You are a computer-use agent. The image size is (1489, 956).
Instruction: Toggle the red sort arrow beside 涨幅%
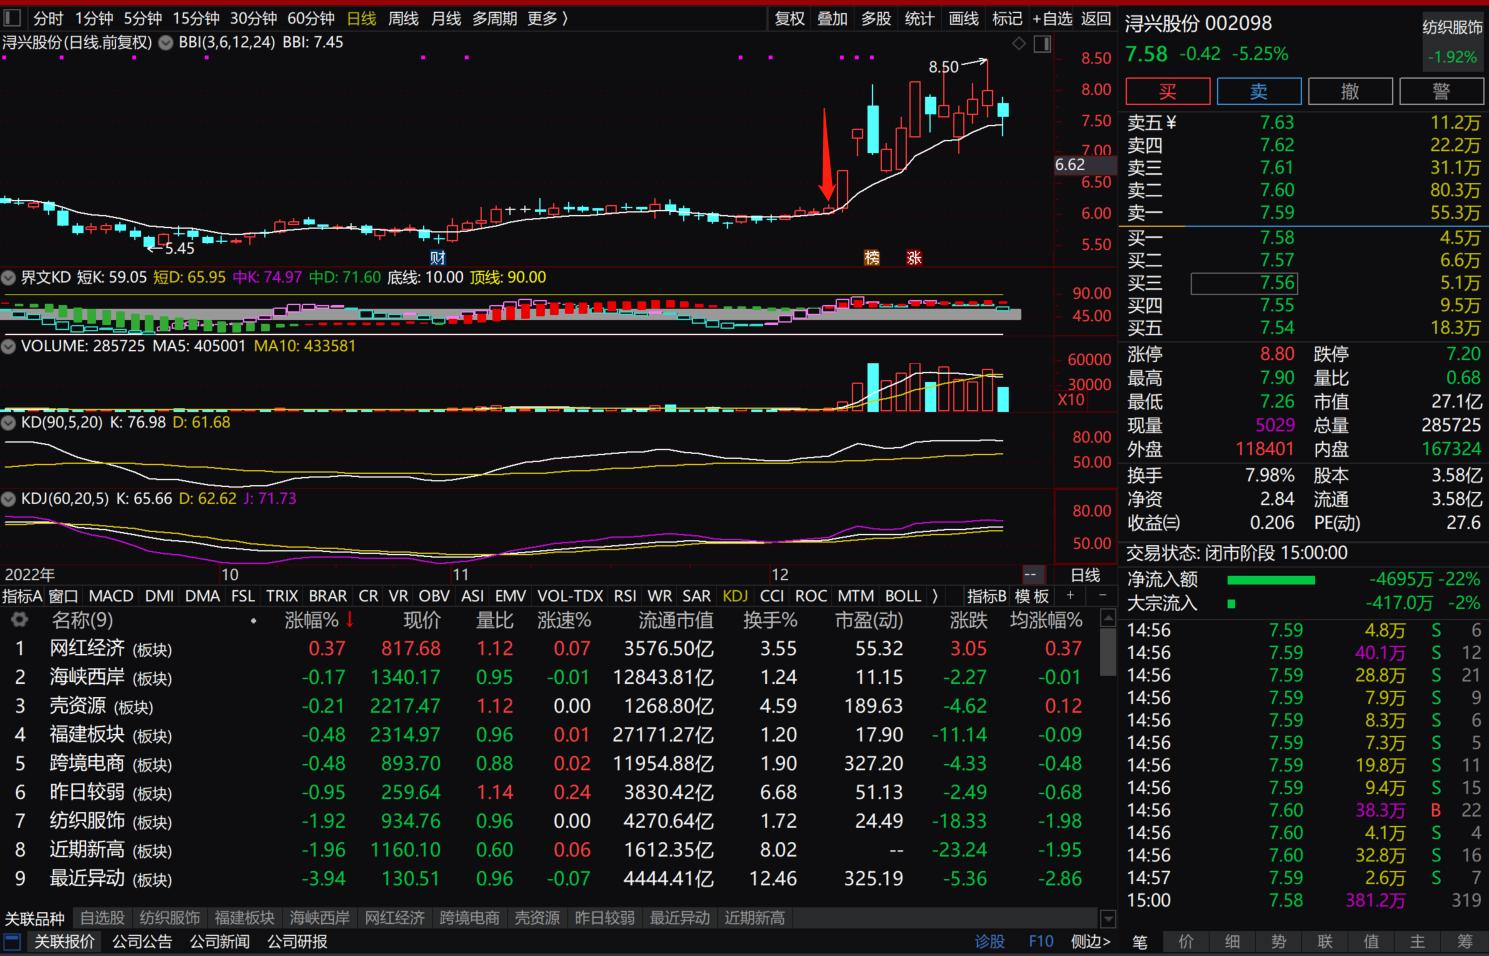[x=348, y=620]
